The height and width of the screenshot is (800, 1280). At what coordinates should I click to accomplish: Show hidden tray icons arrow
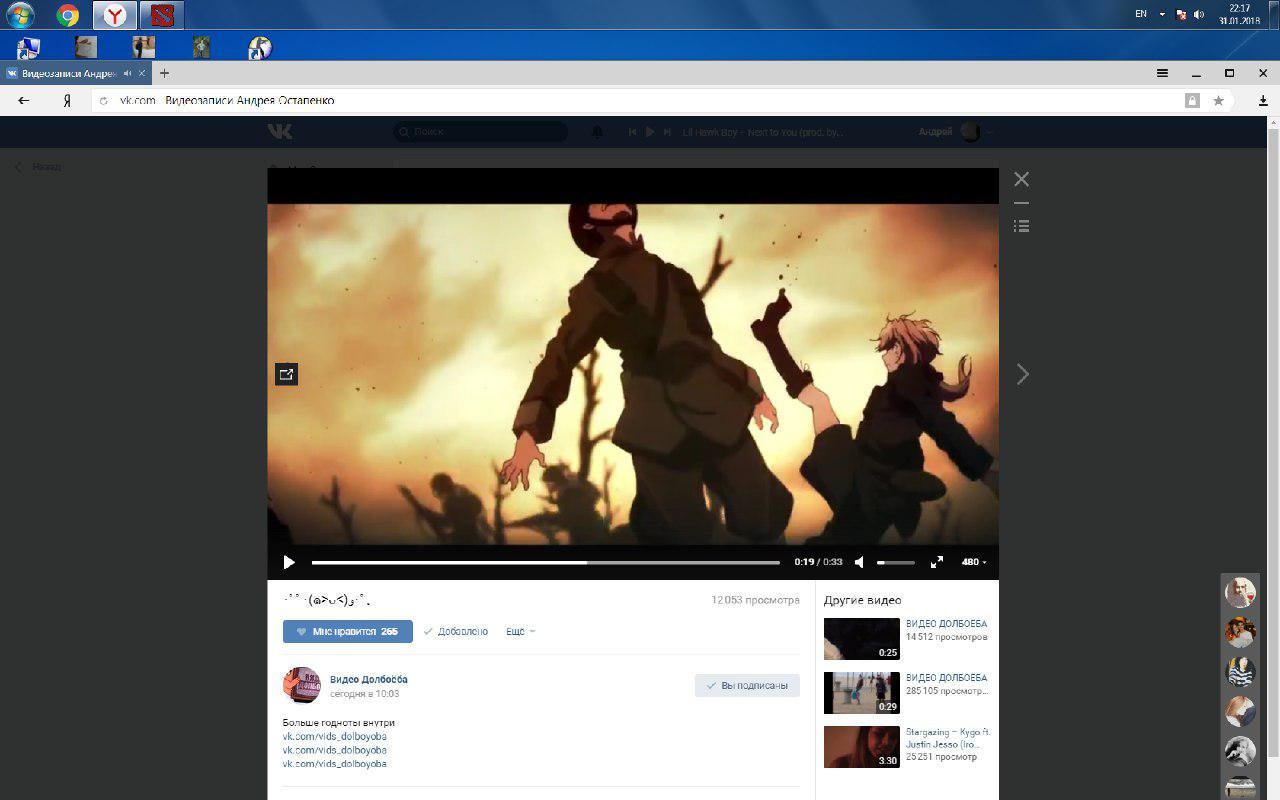1162,14
